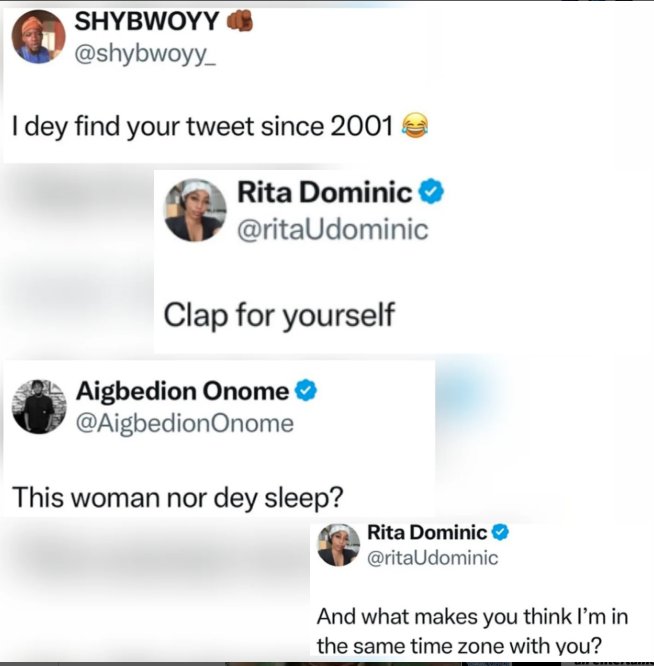Click the verified badge next to Aigbedion Onome
Image resolution: width=654 pixels, height=666 pixels.
306,391
